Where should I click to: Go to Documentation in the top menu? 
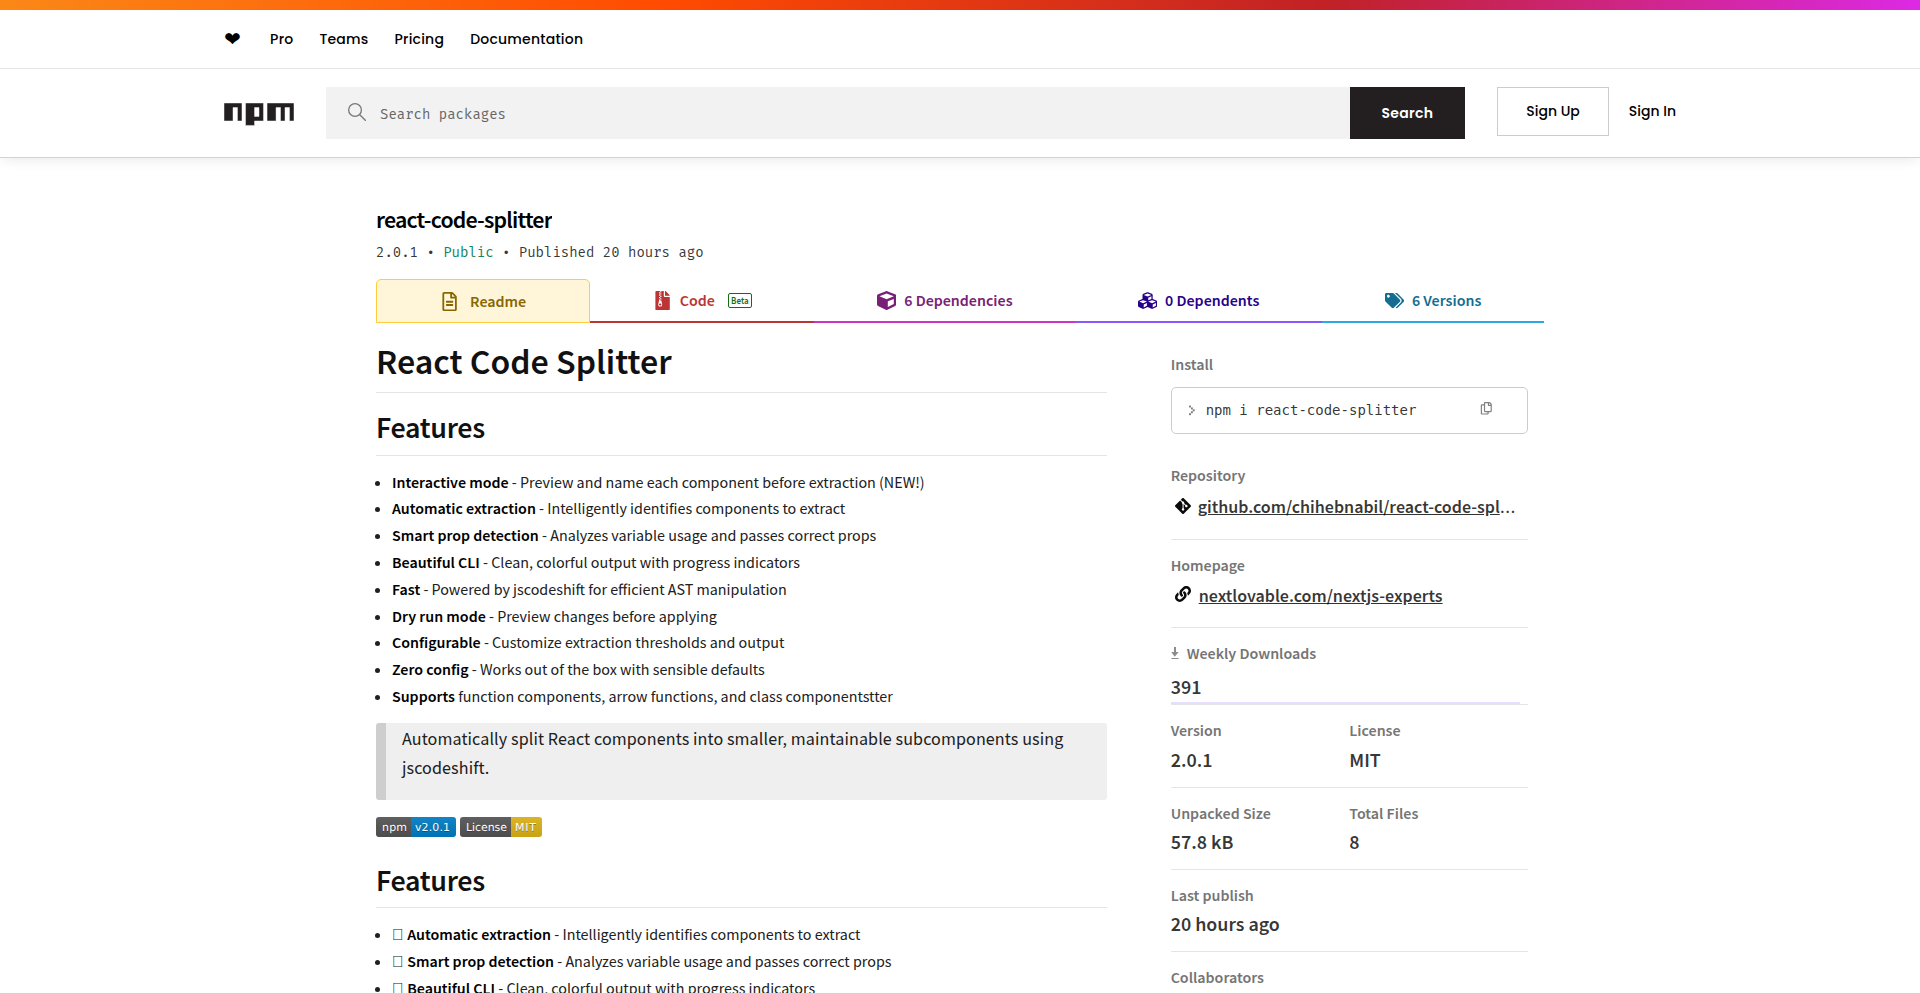(526, 39)
